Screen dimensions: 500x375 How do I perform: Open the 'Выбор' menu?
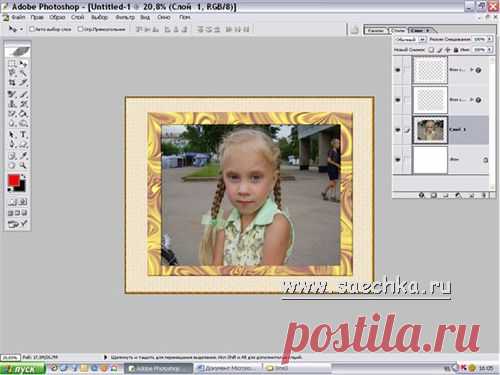click(99, 17)
